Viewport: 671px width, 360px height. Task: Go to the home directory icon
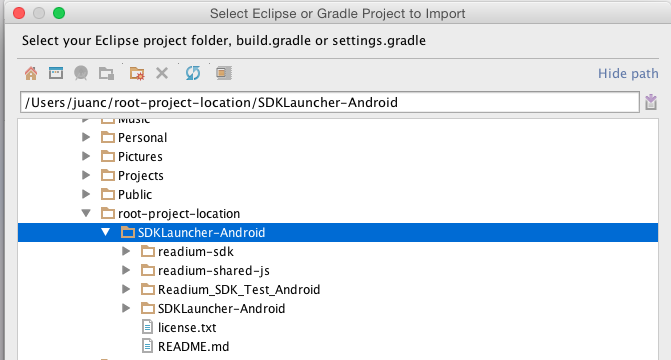pyautogui.click(x=31, y=73)
